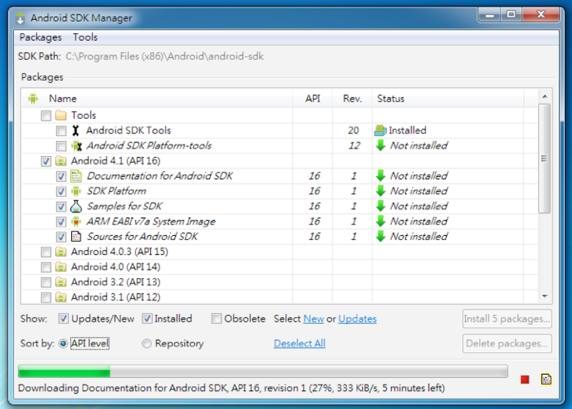Check the Android SDK Platform-tools checkbox
Image resolution: width=572 pixels, height=409 pixels.
61,146
